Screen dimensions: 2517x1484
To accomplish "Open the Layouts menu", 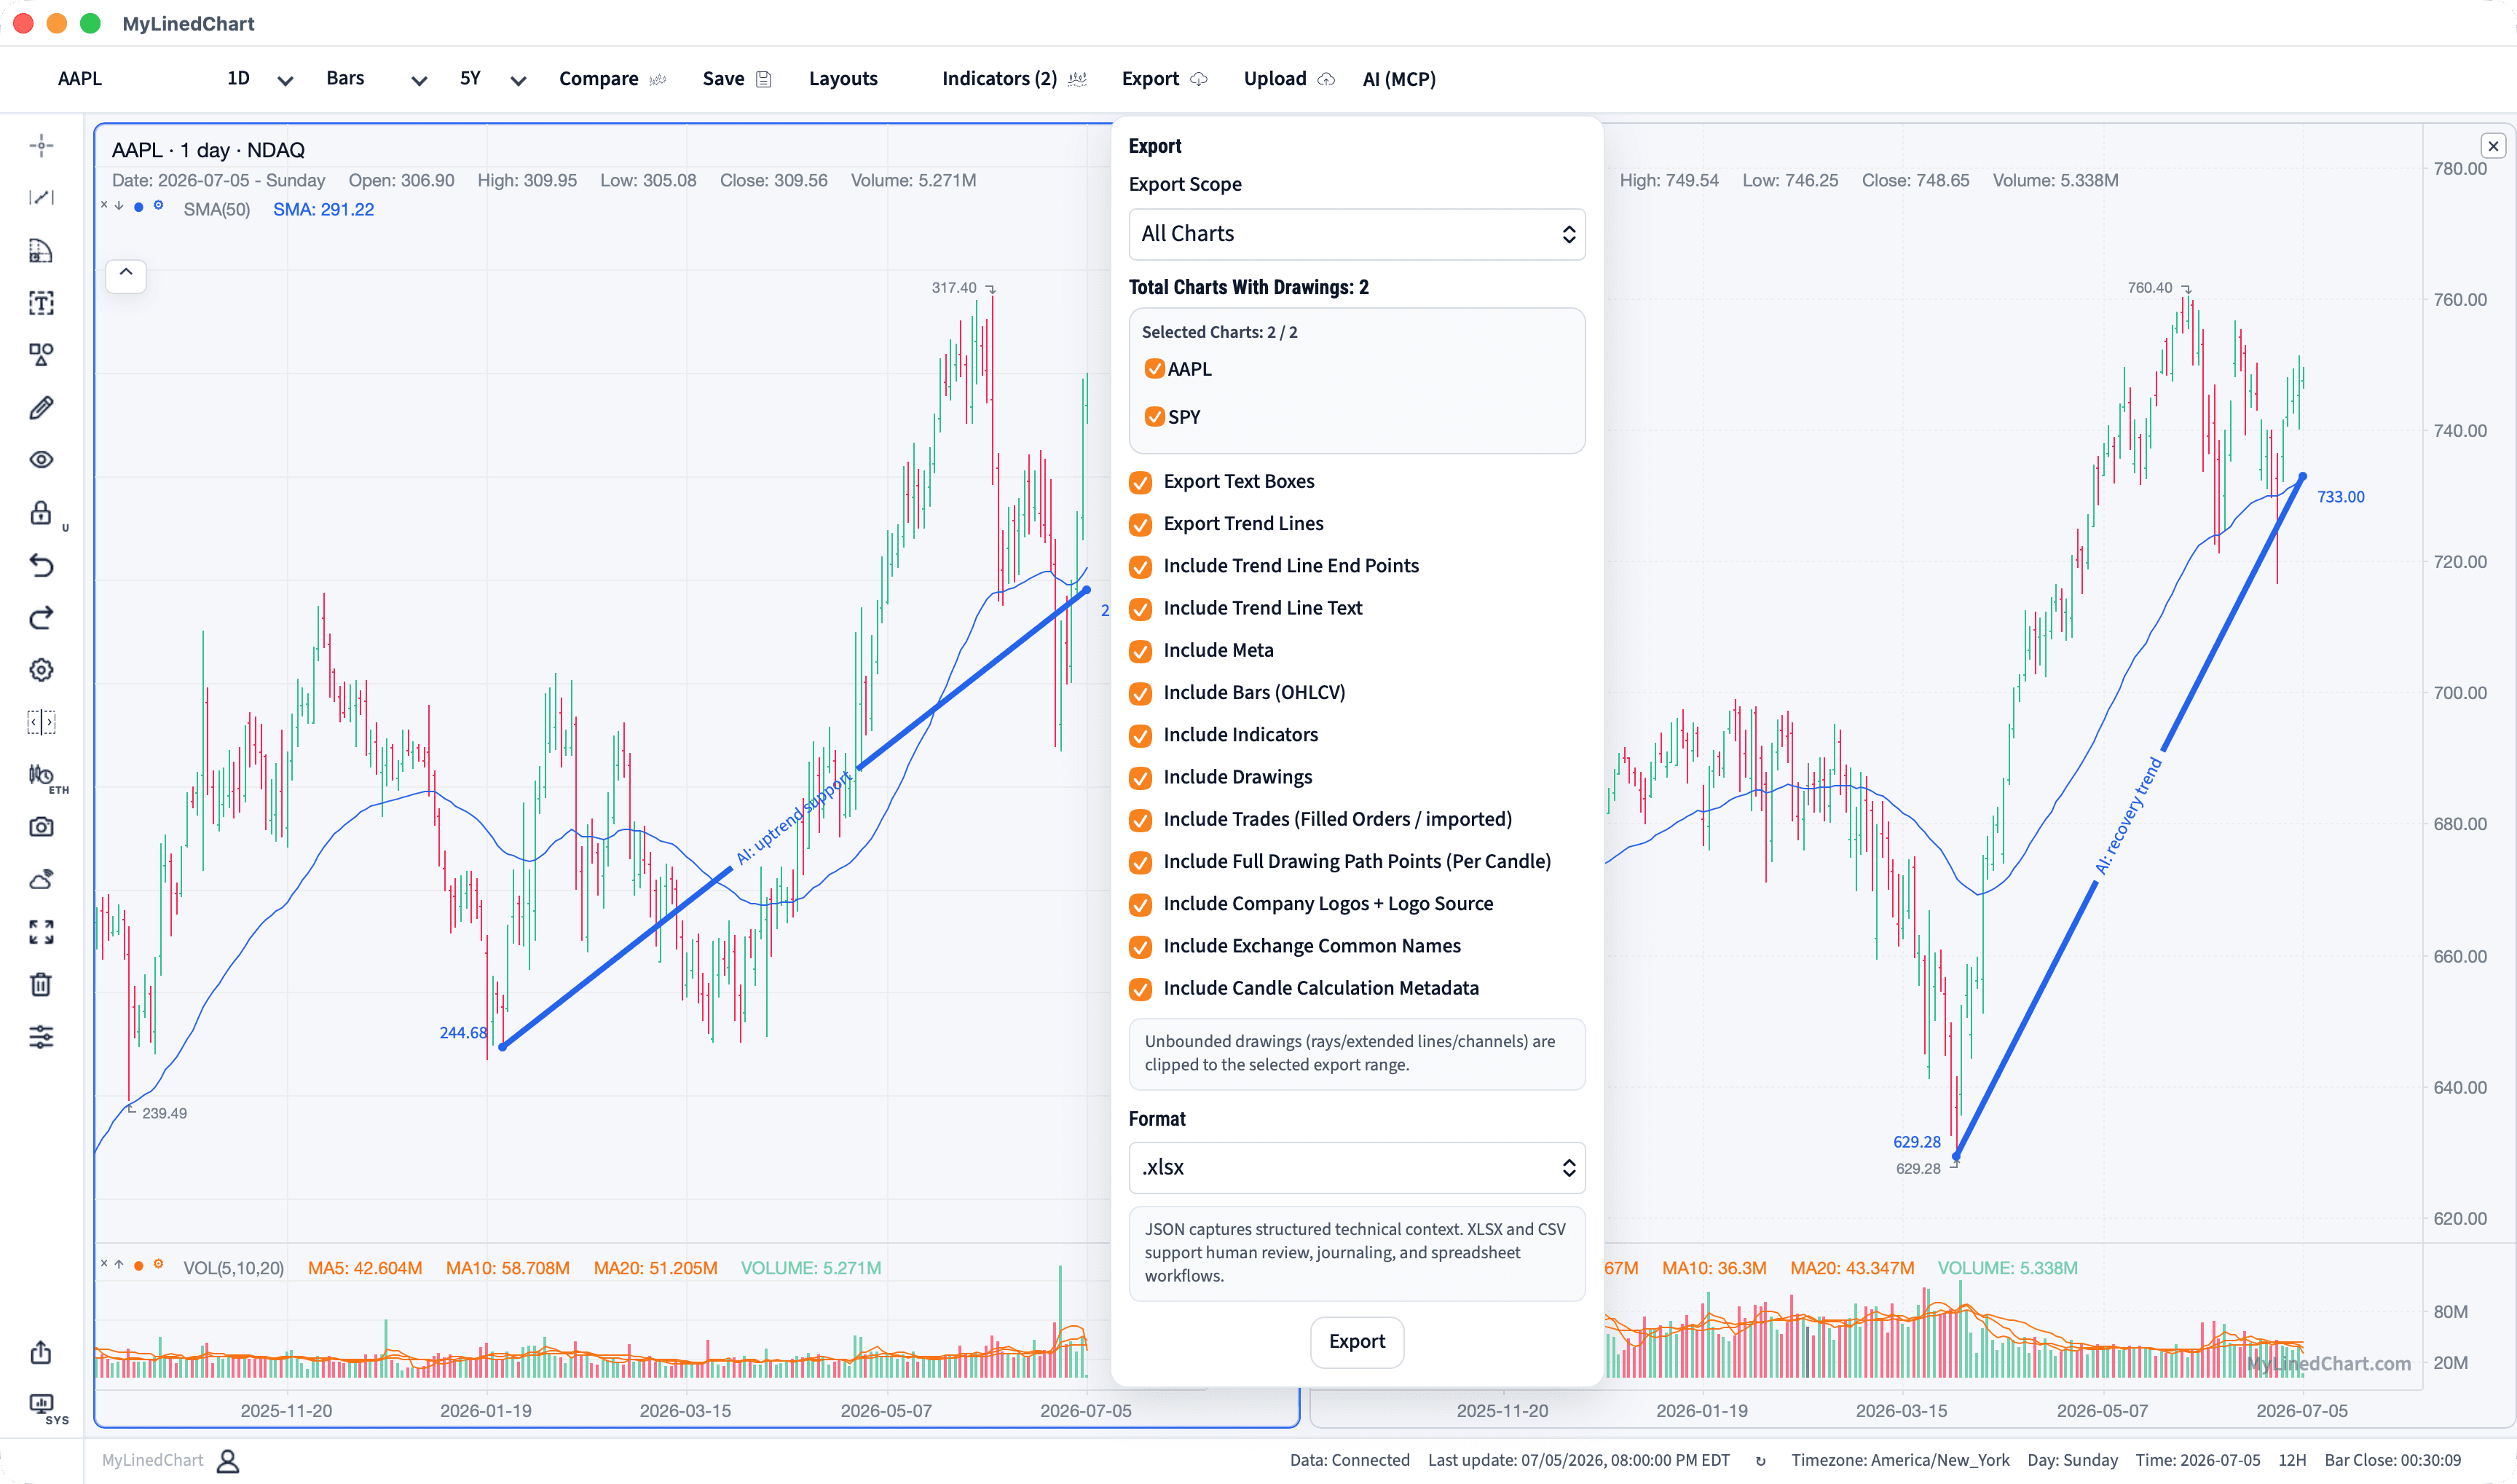I will pos(843,79).
